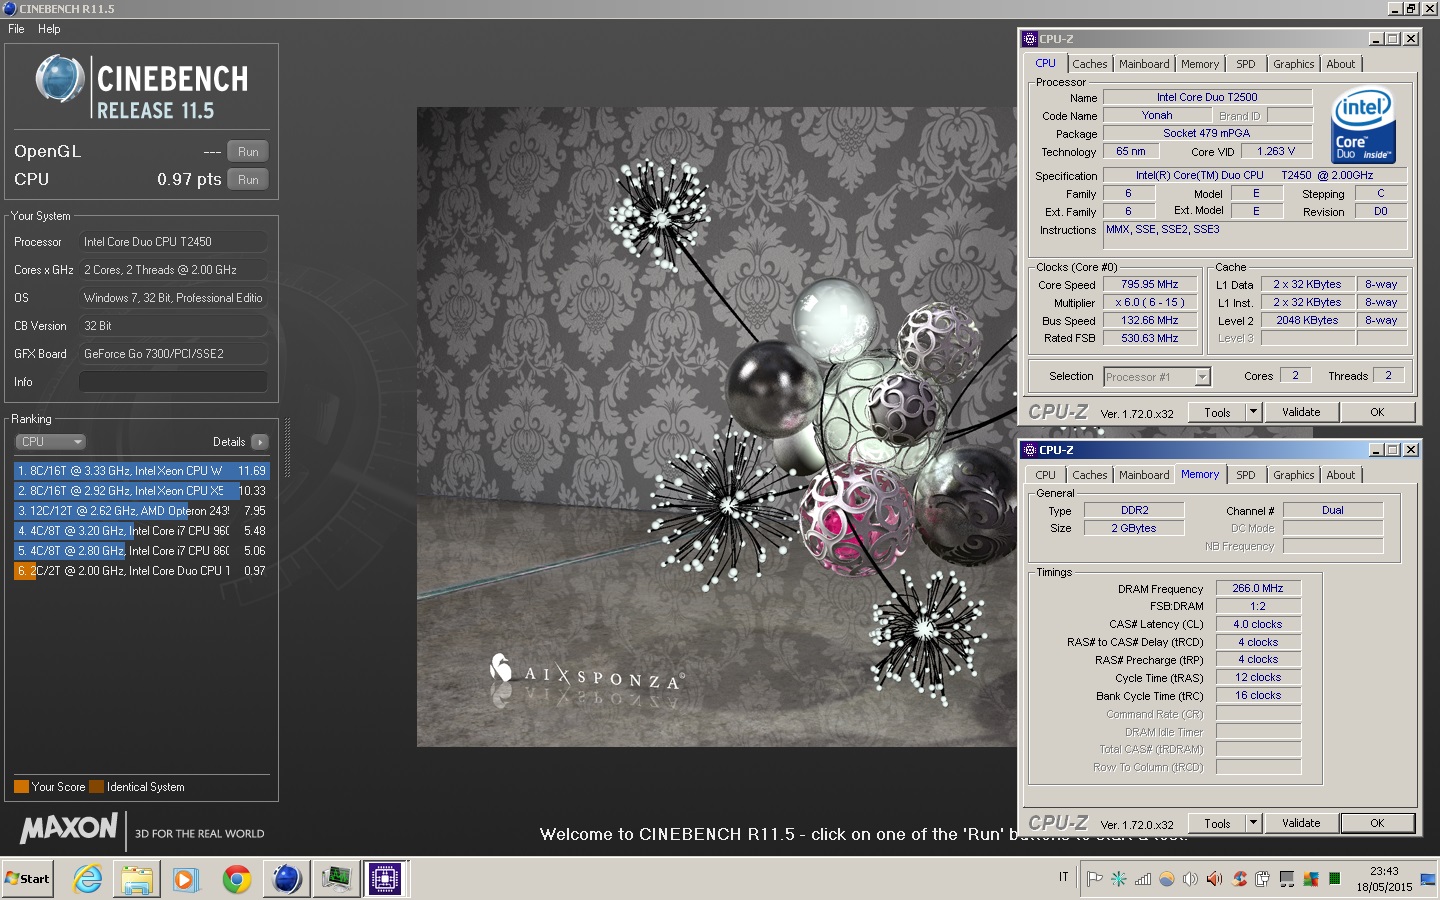Click the taskbar clock showing 23:43
Image resolution: width=1440 pixels, height=900 pixels.
(1384, 879)
